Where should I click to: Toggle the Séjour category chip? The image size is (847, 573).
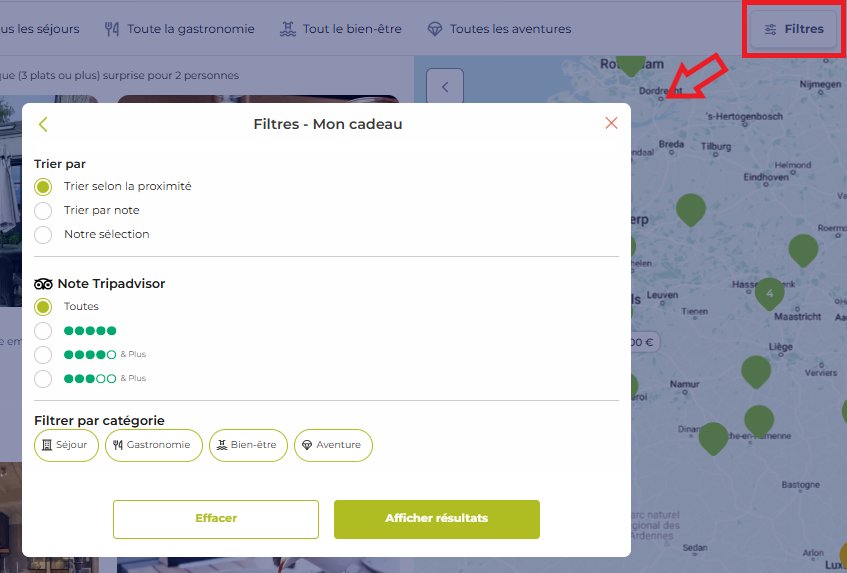pyautogui.click(x=66, y=445)
